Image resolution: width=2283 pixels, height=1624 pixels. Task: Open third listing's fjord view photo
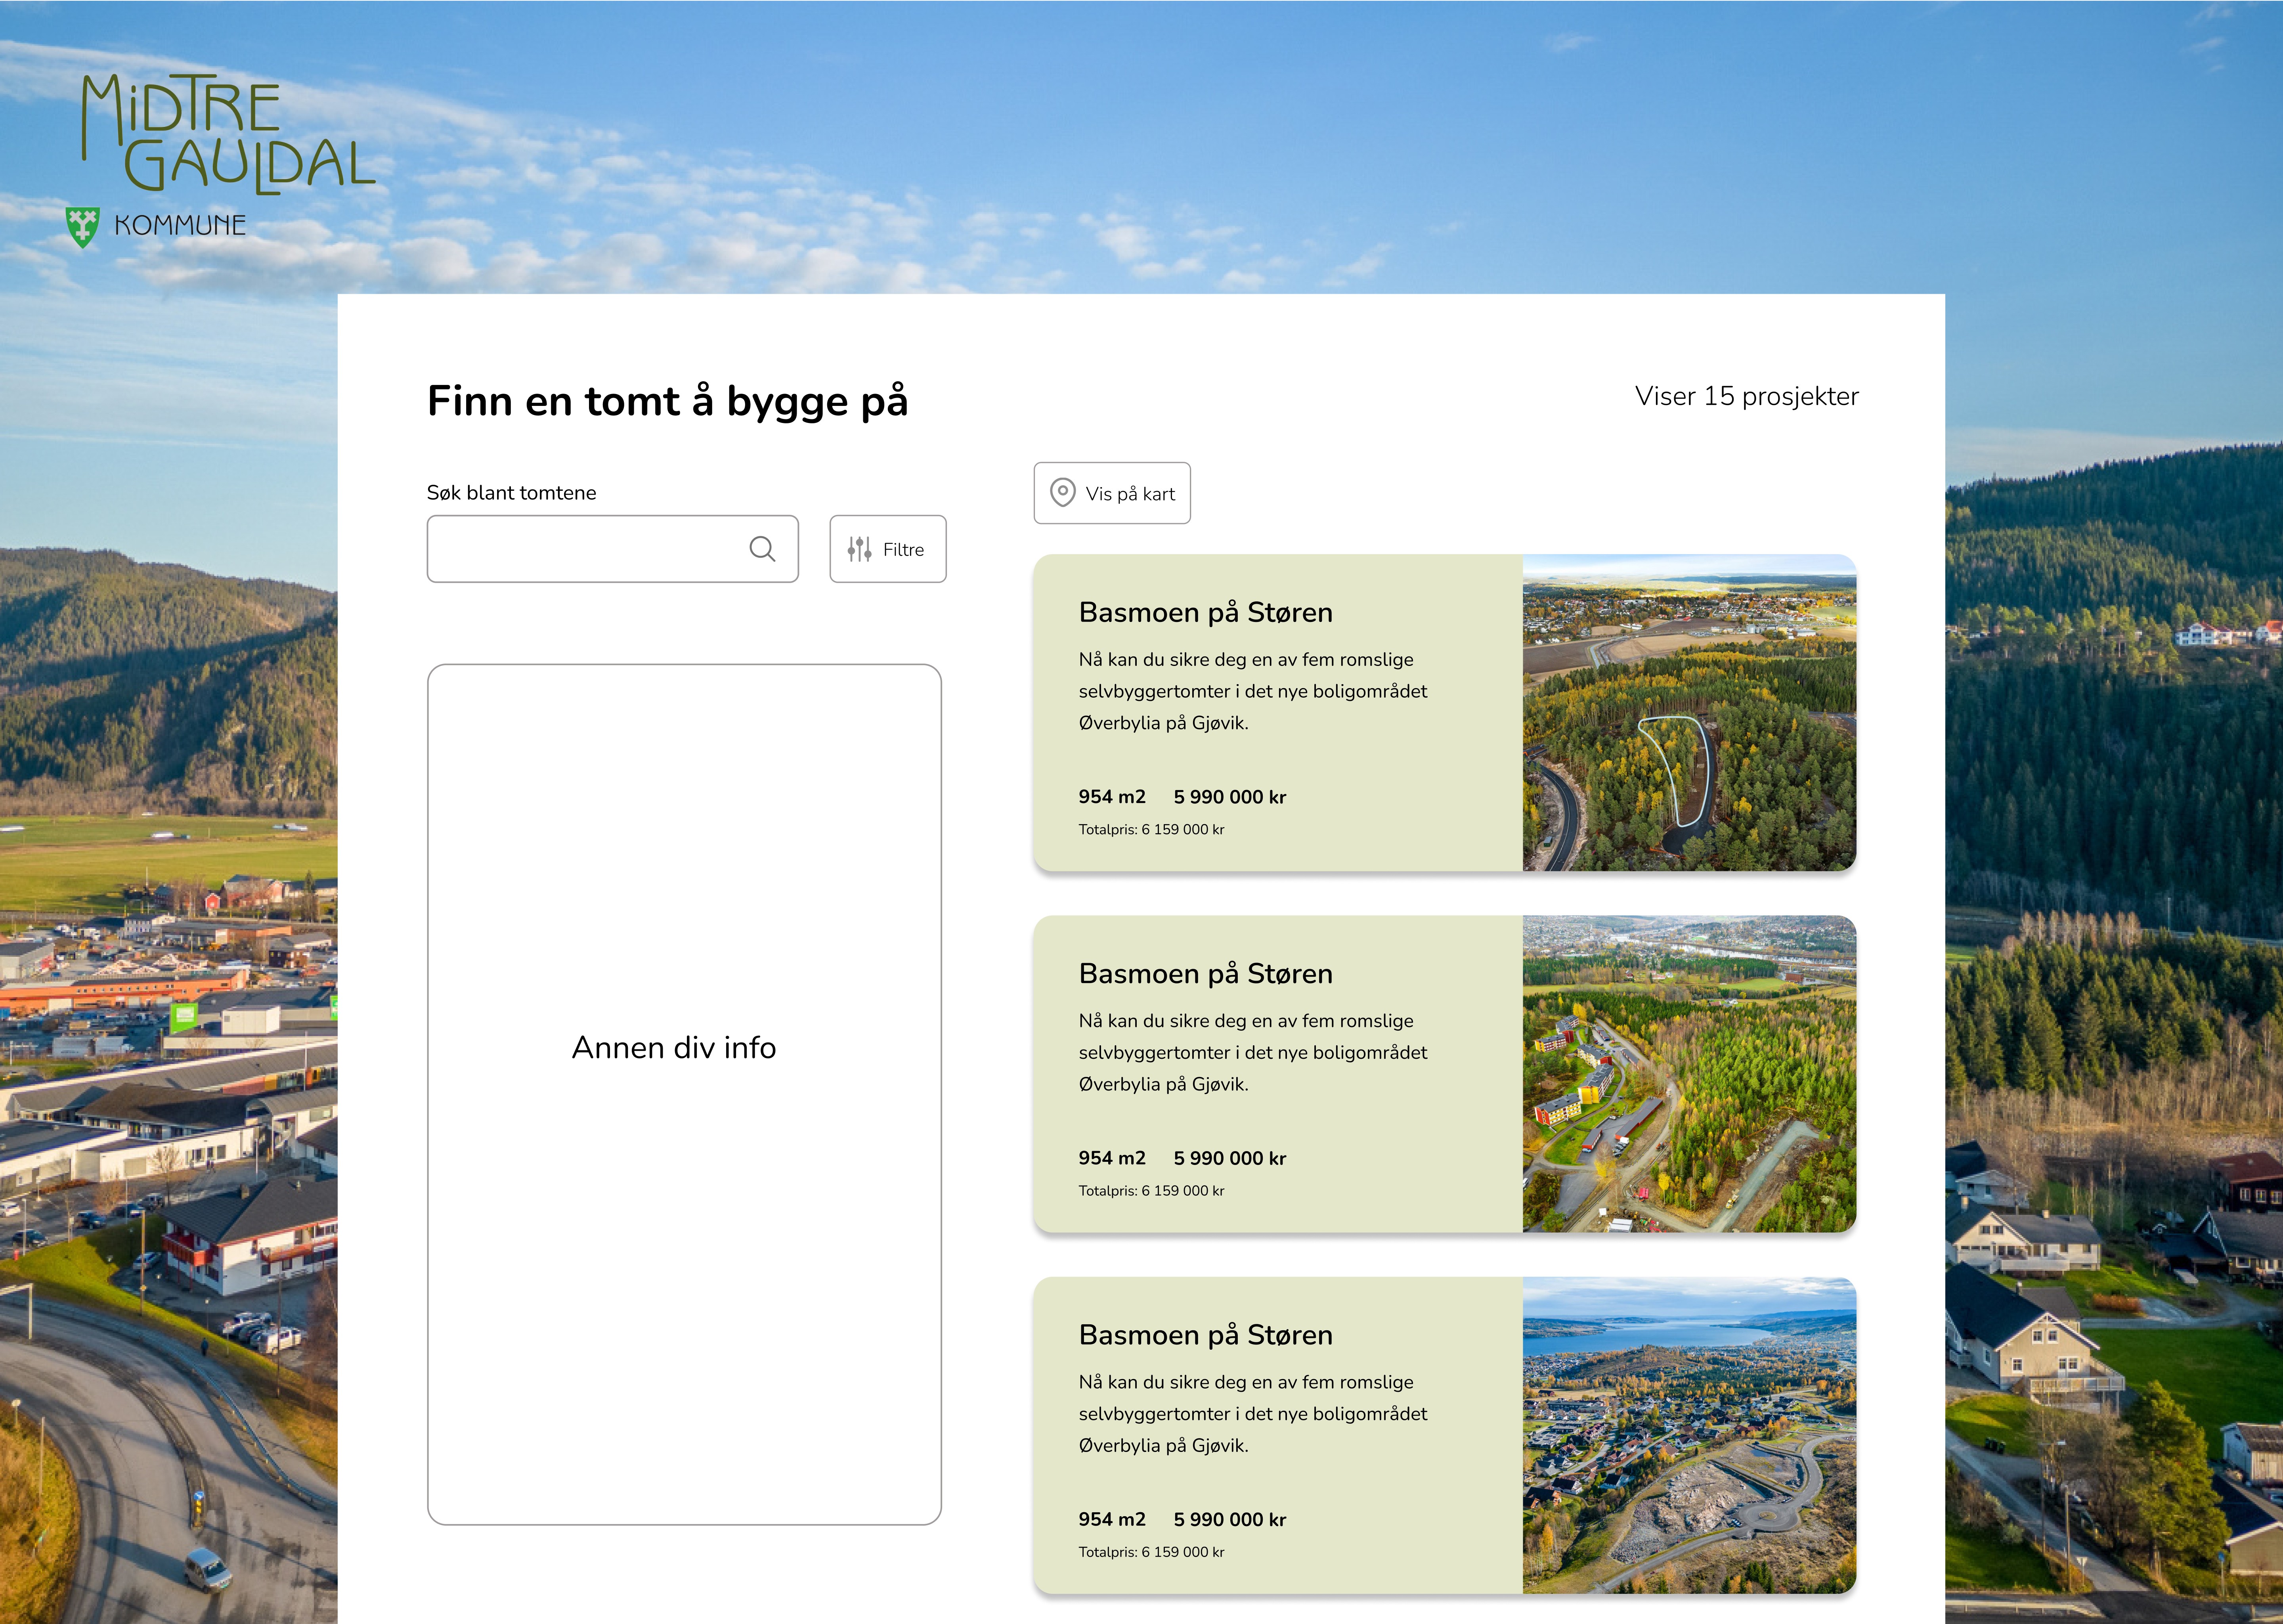click(1688, 1435)
